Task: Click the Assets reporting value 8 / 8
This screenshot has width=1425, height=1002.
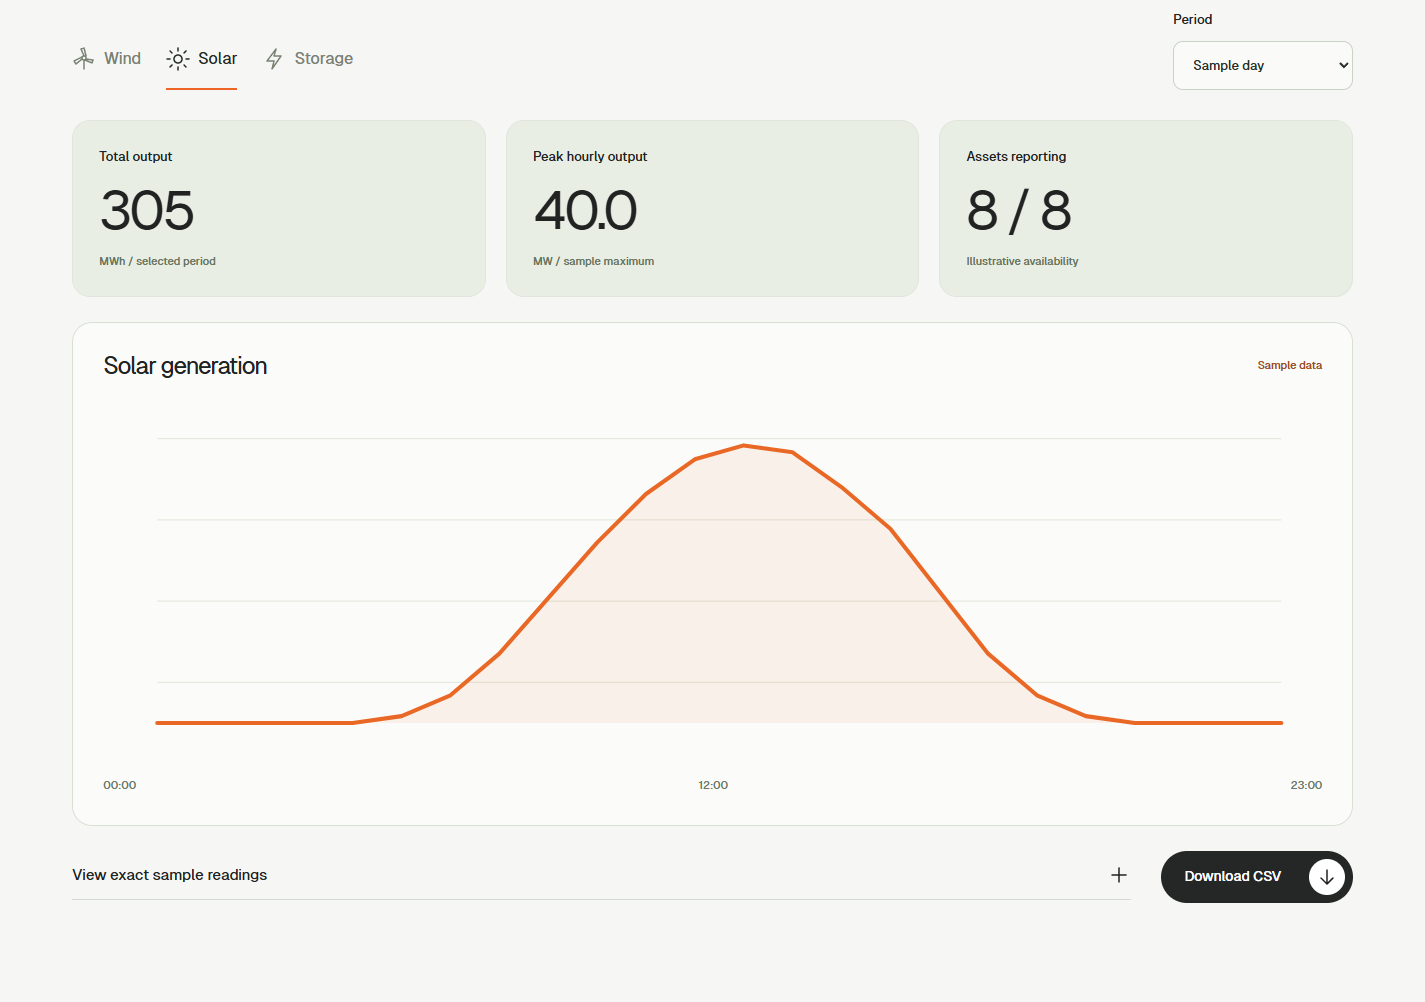Action: [x=1019, y=211]
